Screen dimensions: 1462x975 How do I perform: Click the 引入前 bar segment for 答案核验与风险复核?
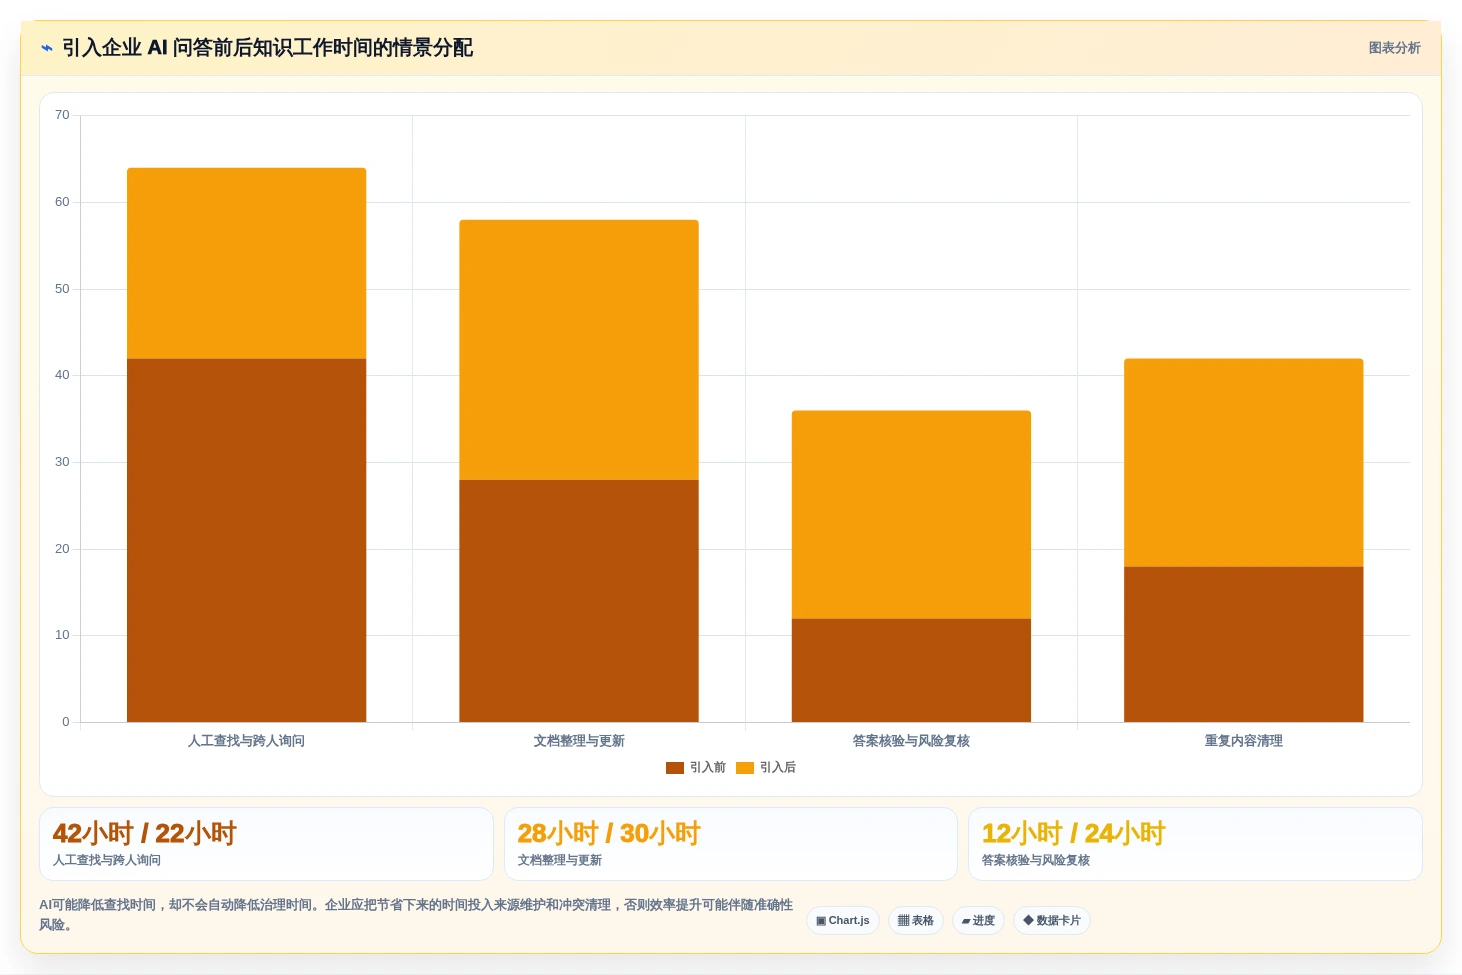[911, 670]
